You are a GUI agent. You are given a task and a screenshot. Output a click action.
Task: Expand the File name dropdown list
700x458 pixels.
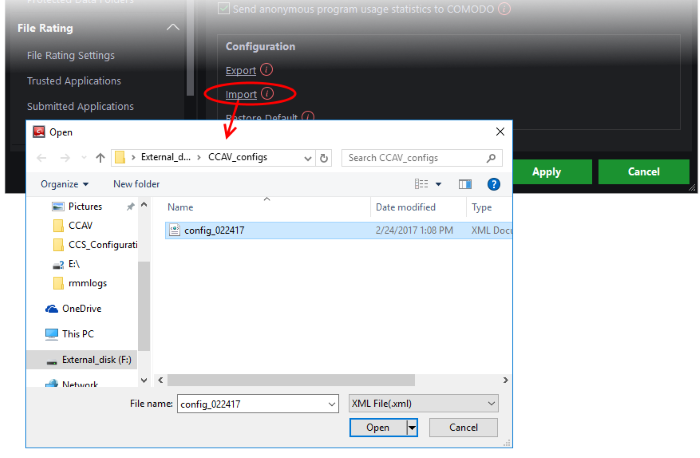click(x=331, y=403)
